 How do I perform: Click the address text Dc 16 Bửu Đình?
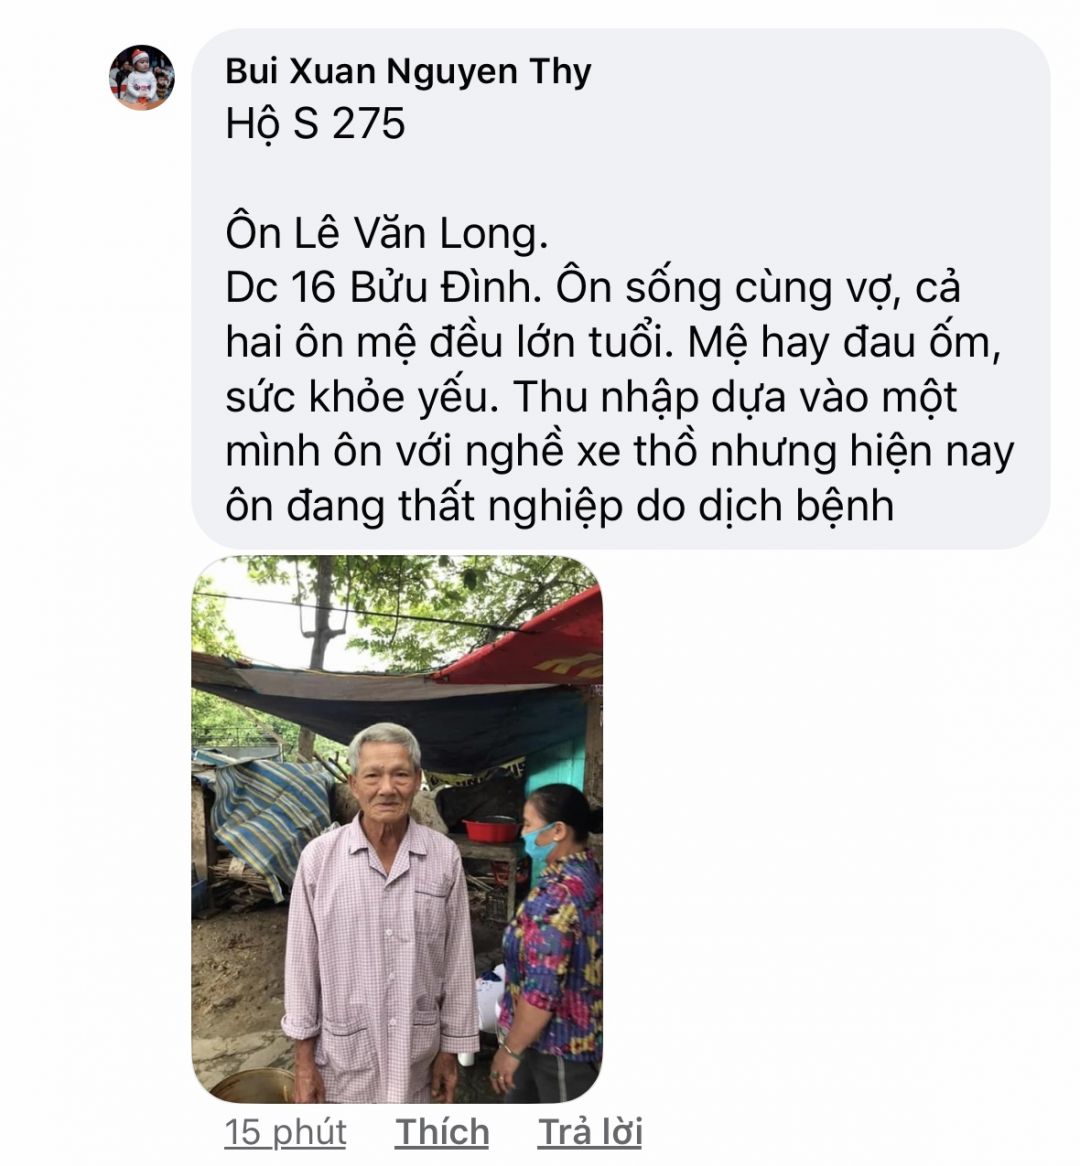(x=384, y=288)
